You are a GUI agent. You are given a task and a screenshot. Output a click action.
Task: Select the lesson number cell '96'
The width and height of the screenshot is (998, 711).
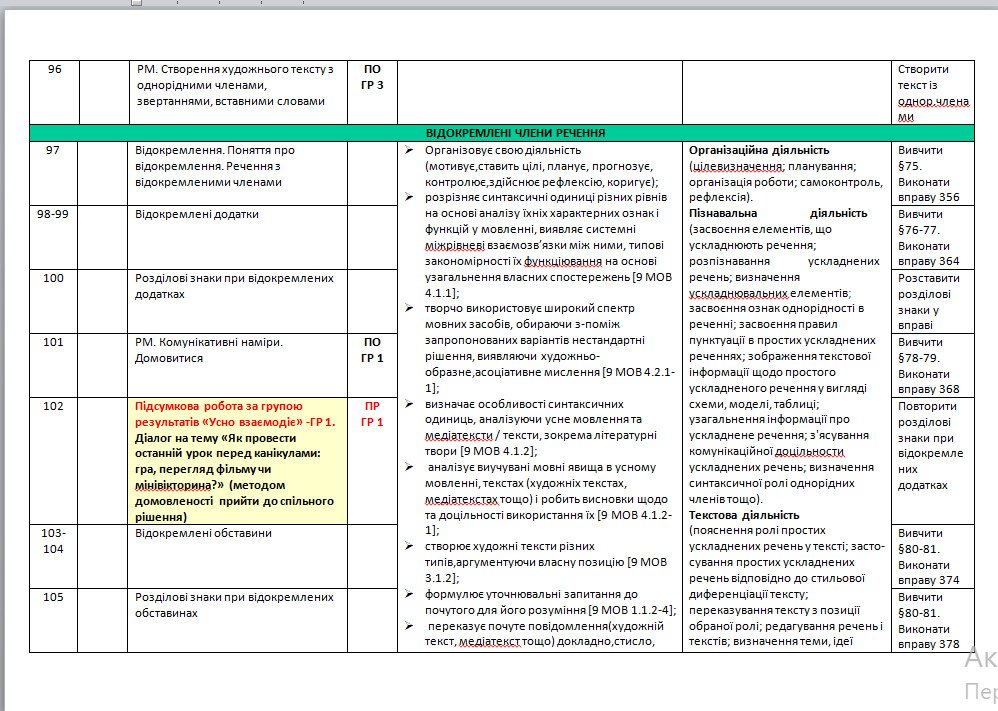click(54, 70)
